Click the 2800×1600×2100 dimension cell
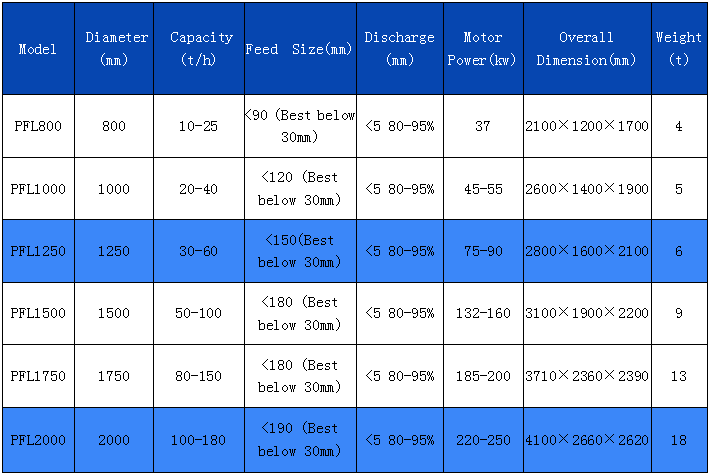 coord(586,251)
